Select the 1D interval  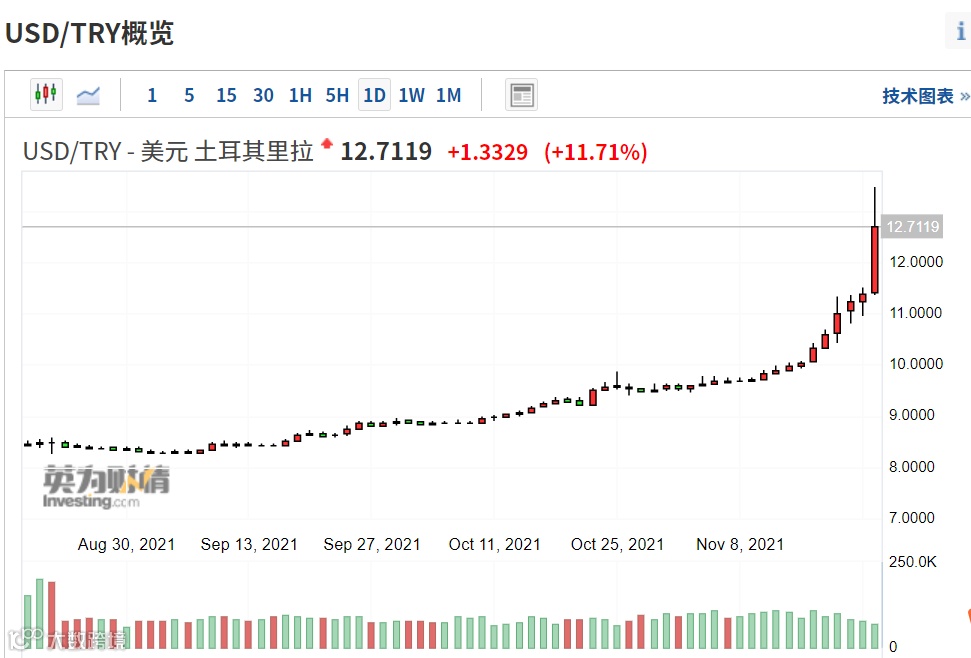[x=374, y=95]
